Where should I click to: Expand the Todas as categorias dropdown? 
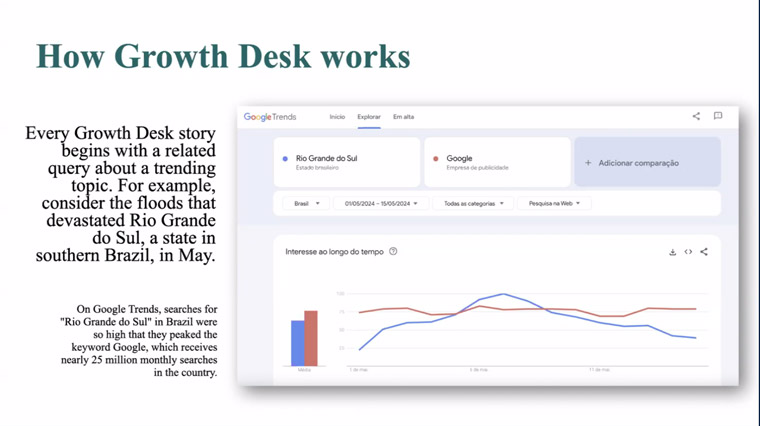tap(474, 204)
